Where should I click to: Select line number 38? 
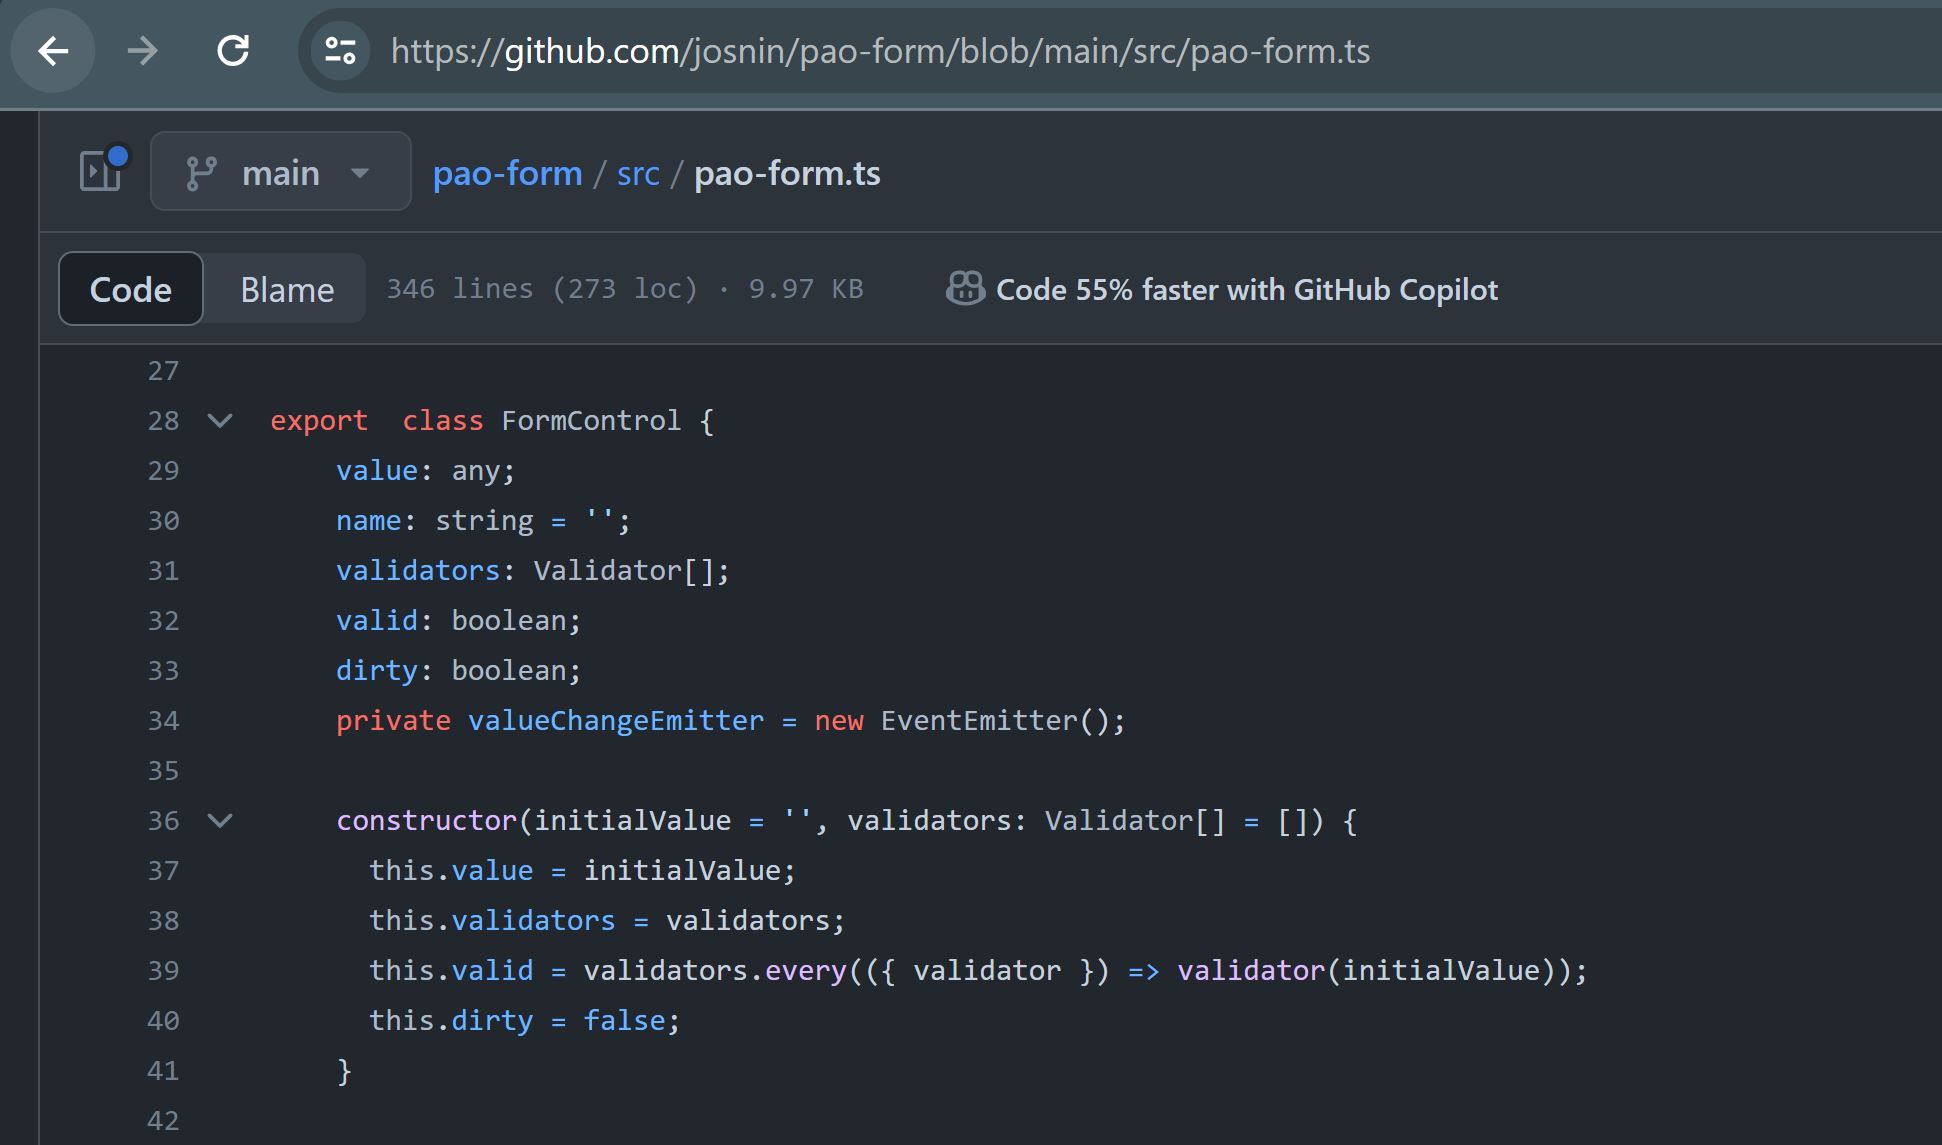tap(164, 921)
